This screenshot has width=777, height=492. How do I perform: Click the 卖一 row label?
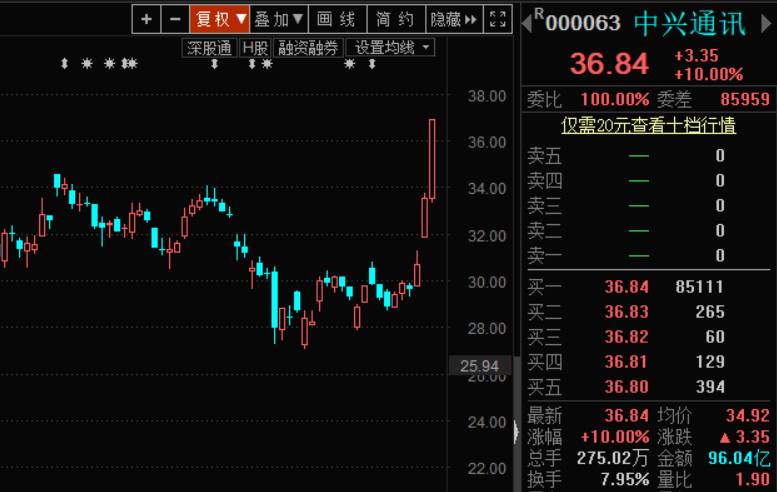545,256
